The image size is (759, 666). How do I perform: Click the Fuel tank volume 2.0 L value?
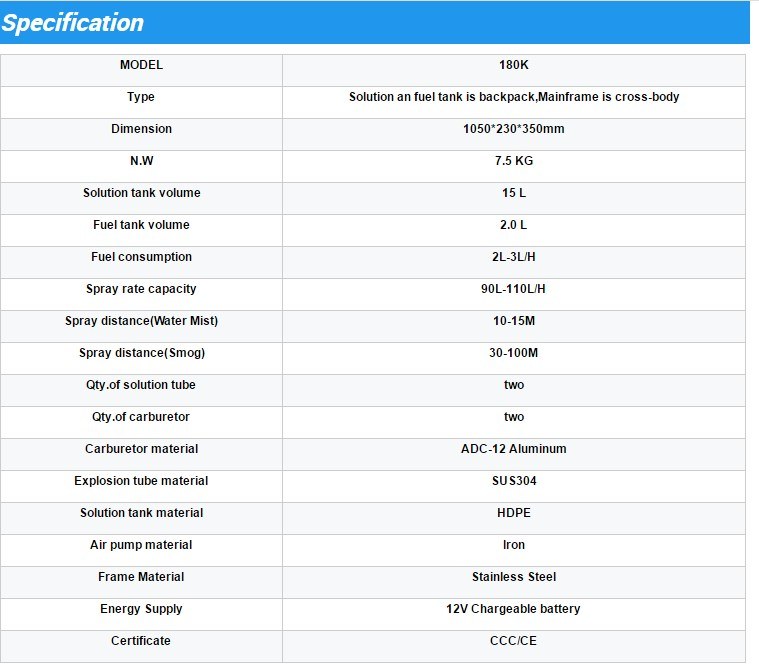pyautogui.click(x=514, y=225)
